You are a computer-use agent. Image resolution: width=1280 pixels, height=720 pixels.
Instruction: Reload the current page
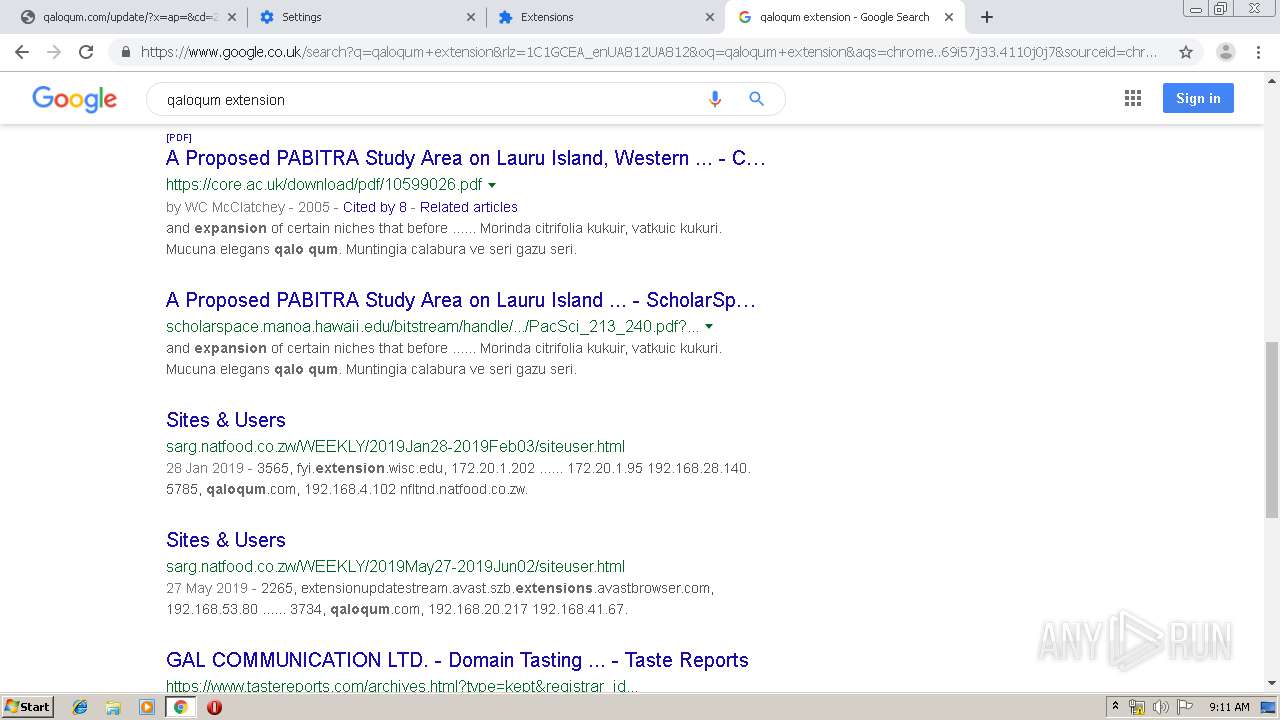click(86, 52)
